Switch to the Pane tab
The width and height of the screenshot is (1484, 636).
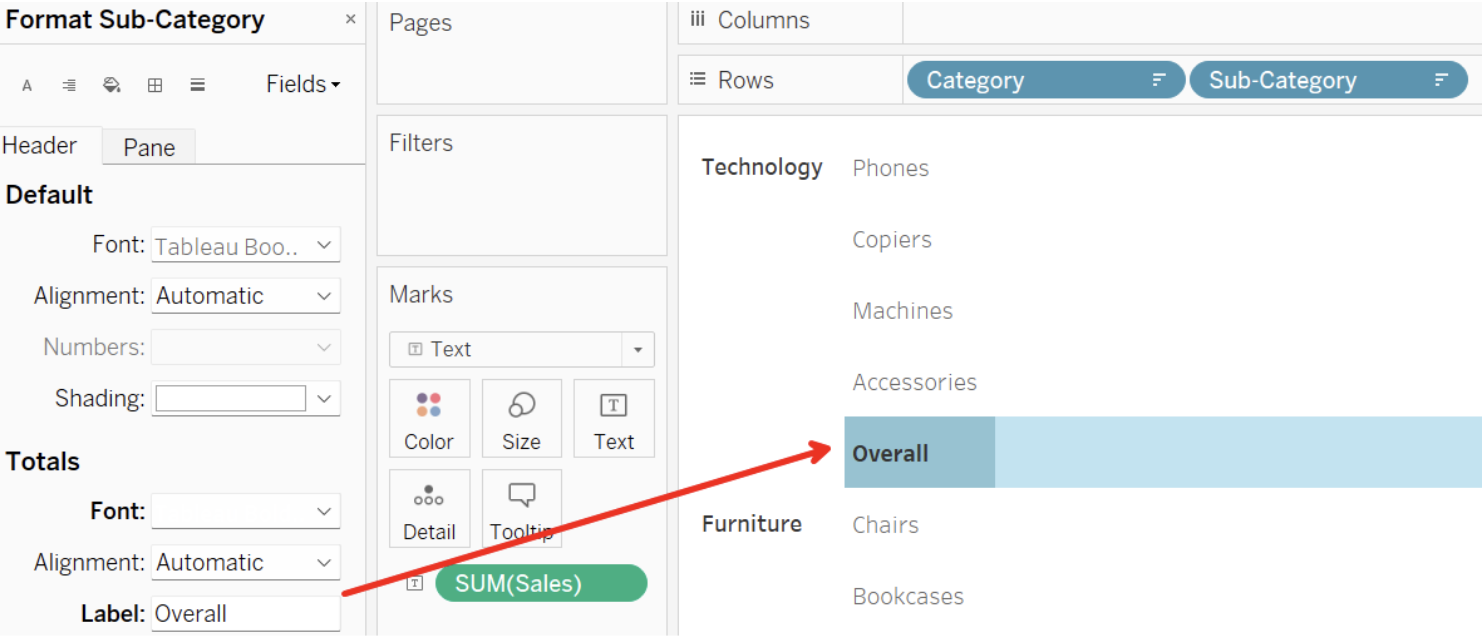(x=148, y=147)
